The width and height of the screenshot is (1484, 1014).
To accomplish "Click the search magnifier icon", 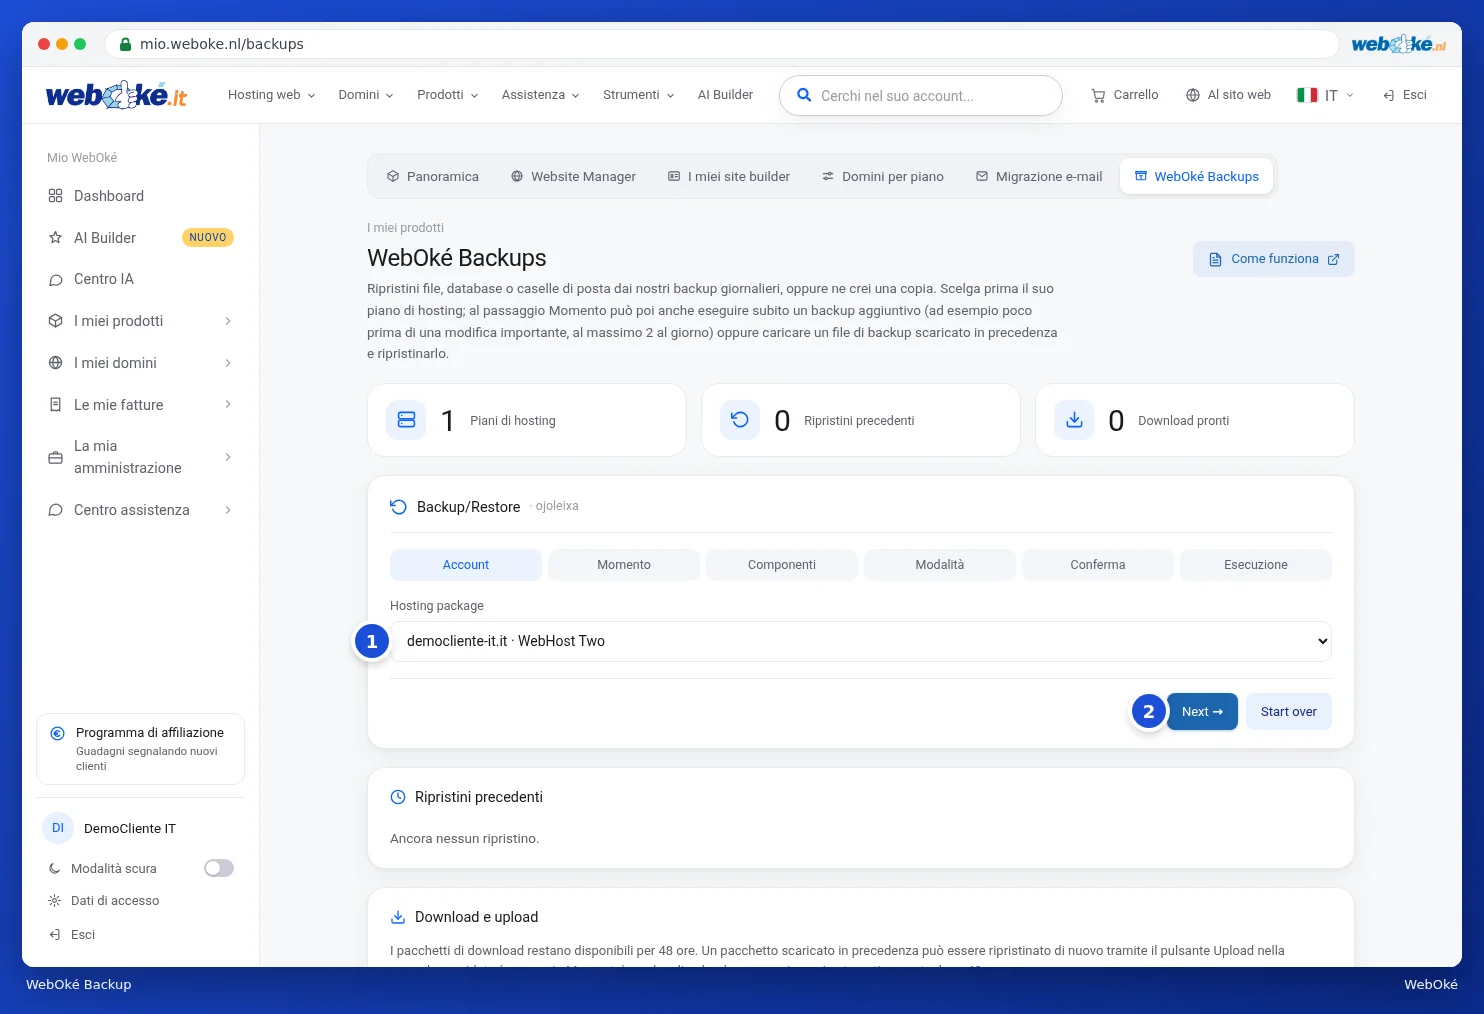I will click(x=804, y=95).
